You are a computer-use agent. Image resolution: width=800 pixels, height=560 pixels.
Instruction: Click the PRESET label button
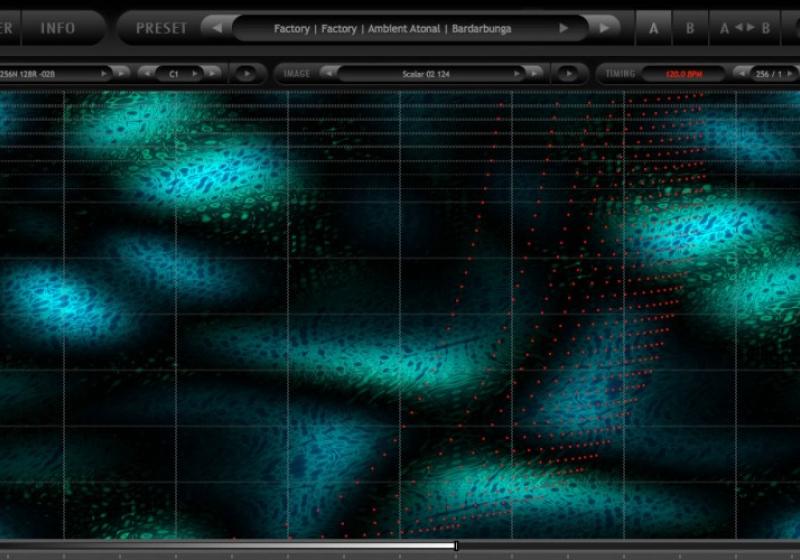point(161,28)
